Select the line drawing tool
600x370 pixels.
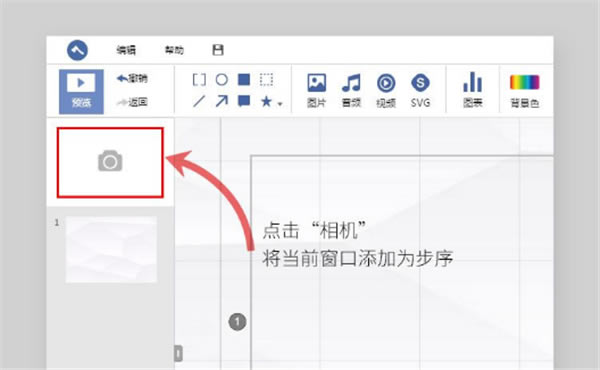(x=199, y=101)
